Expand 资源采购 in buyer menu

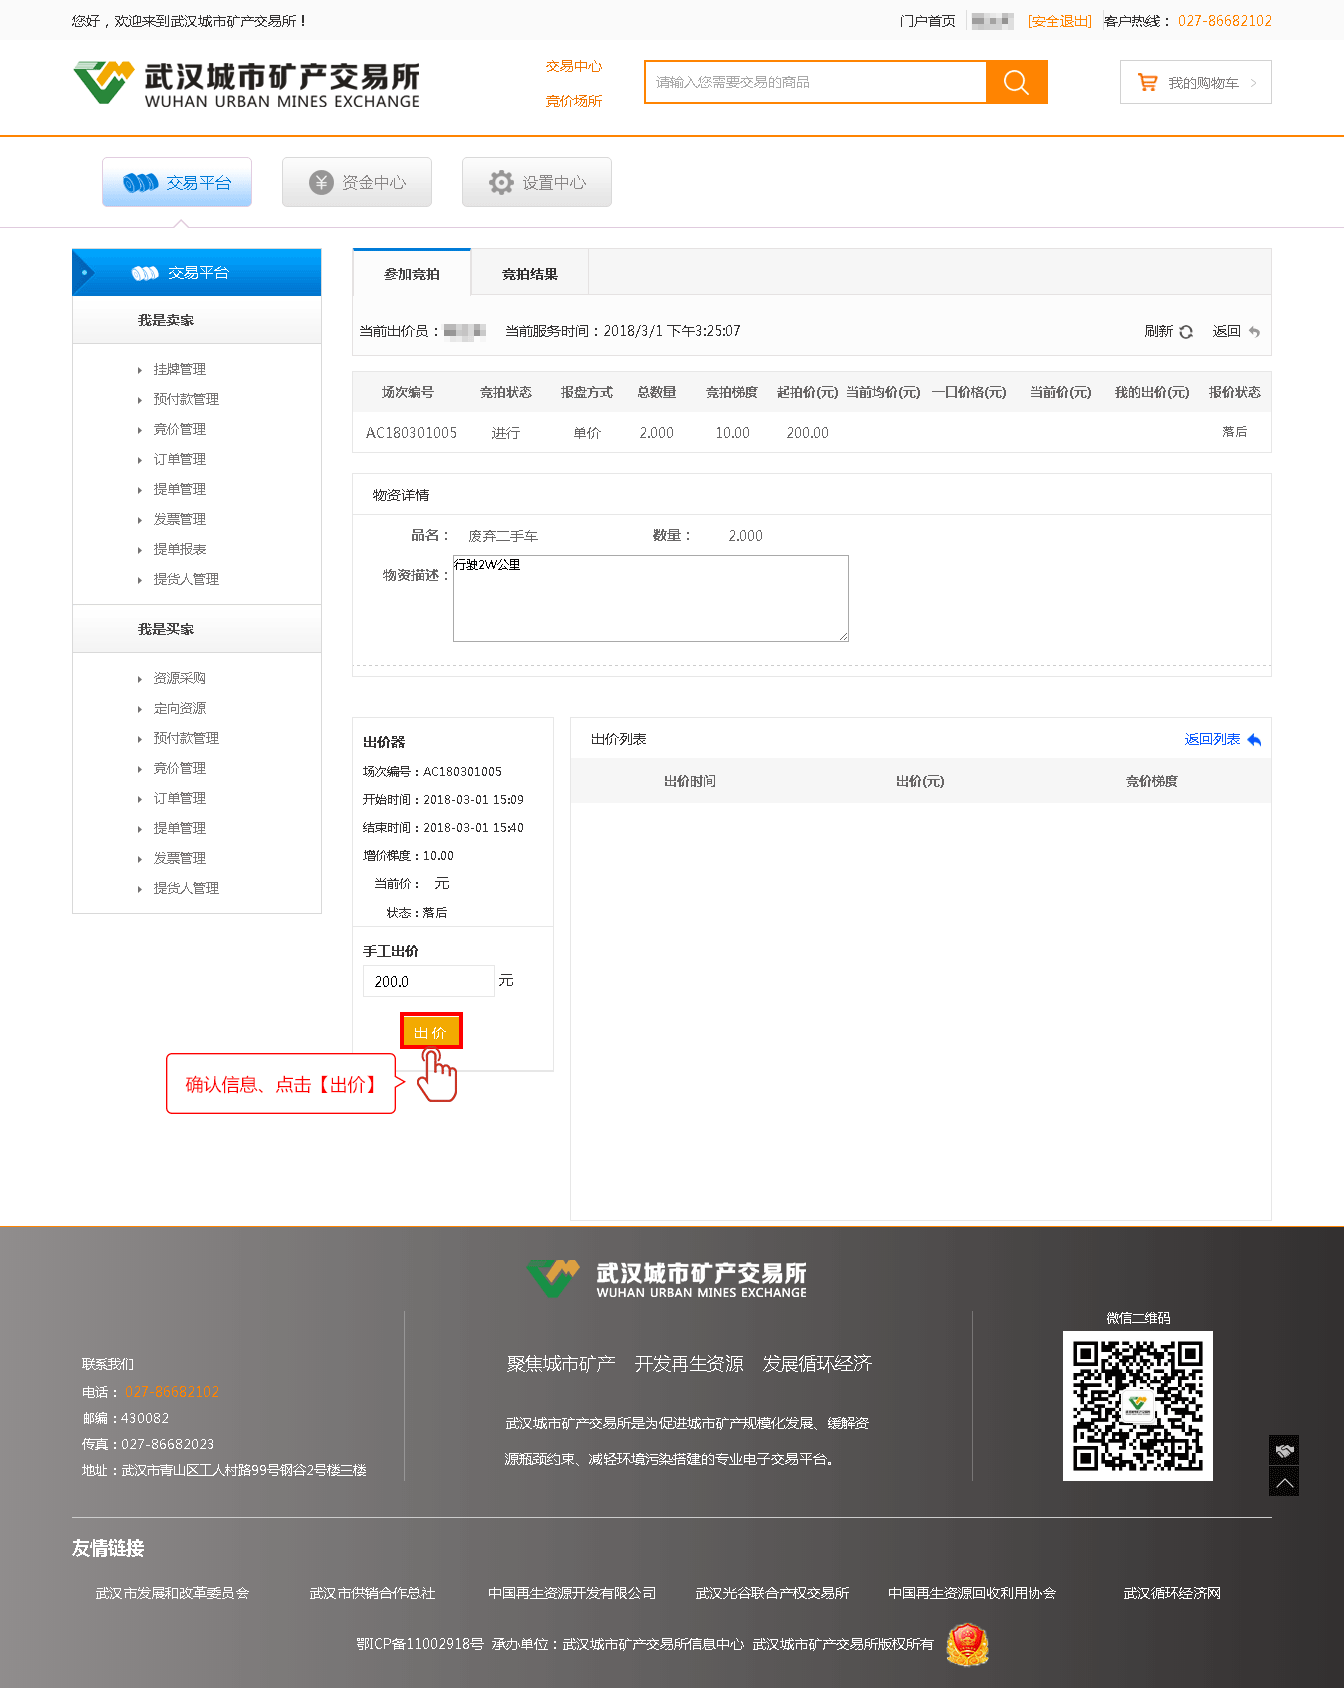point(180,678)
